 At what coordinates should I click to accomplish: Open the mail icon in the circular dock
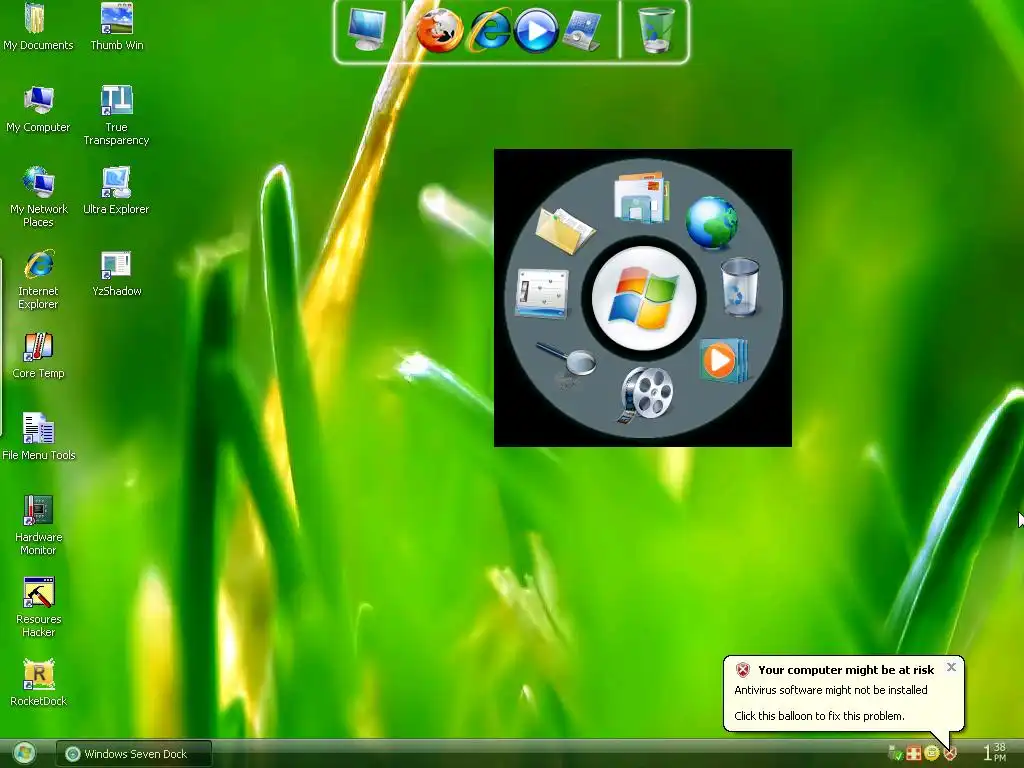641,197
